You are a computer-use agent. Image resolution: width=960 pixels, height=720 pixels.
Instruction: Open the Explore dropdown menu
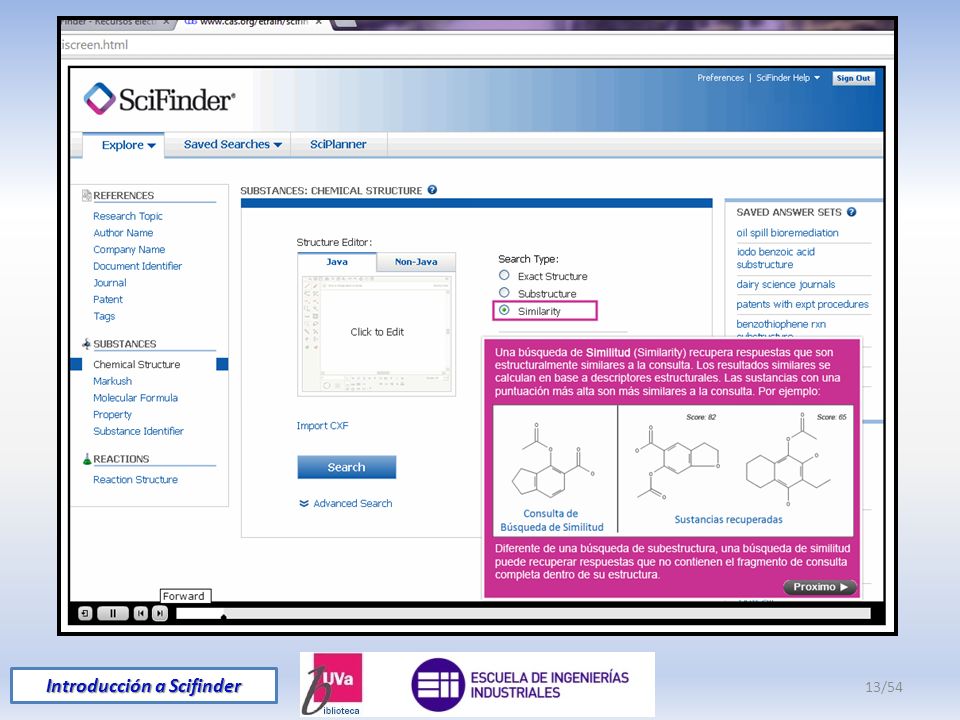click(129, 145)
